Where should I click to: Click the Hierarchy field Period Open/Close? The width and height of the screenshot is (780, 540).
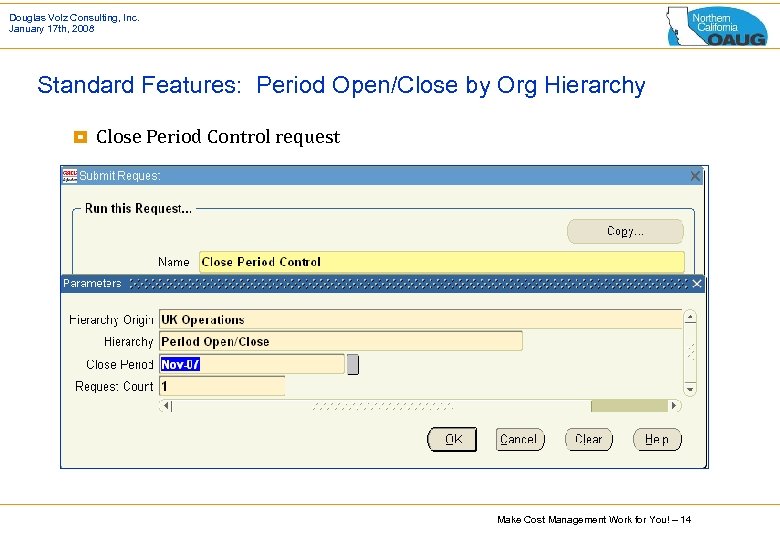click(x=341, y=342)
